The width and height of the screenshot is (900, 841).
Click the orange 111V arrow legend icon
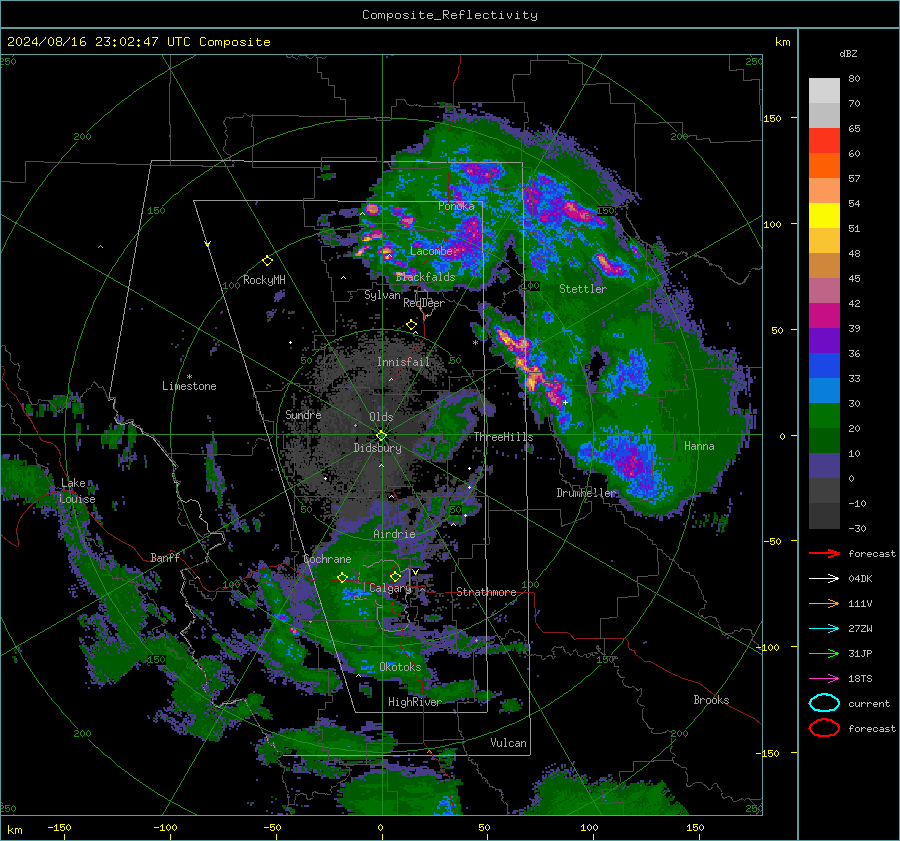pos(824,603)
